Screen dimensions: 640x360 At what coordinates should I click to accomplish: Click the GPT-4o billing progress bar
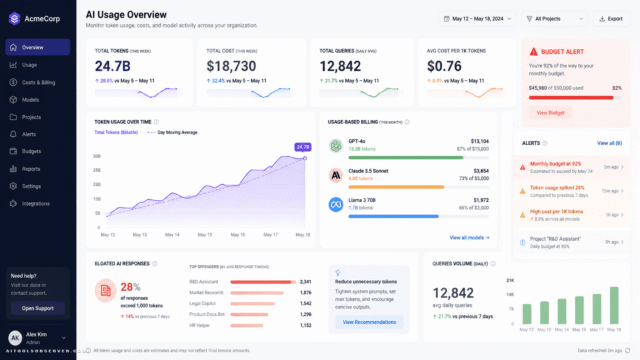[x=418, y=158]
